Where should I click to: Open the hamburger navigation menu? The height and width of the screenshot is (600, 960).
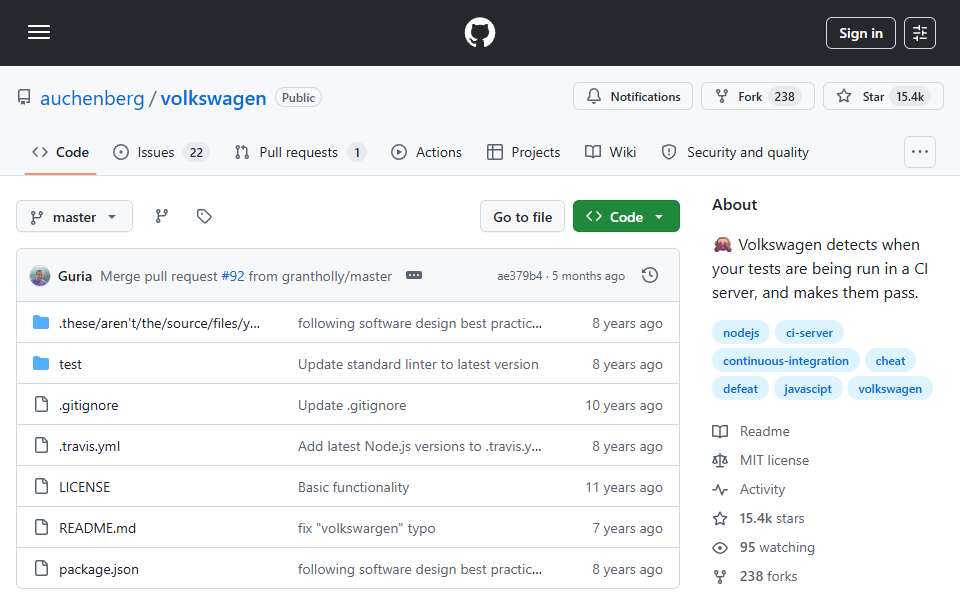tap(39, 32)
